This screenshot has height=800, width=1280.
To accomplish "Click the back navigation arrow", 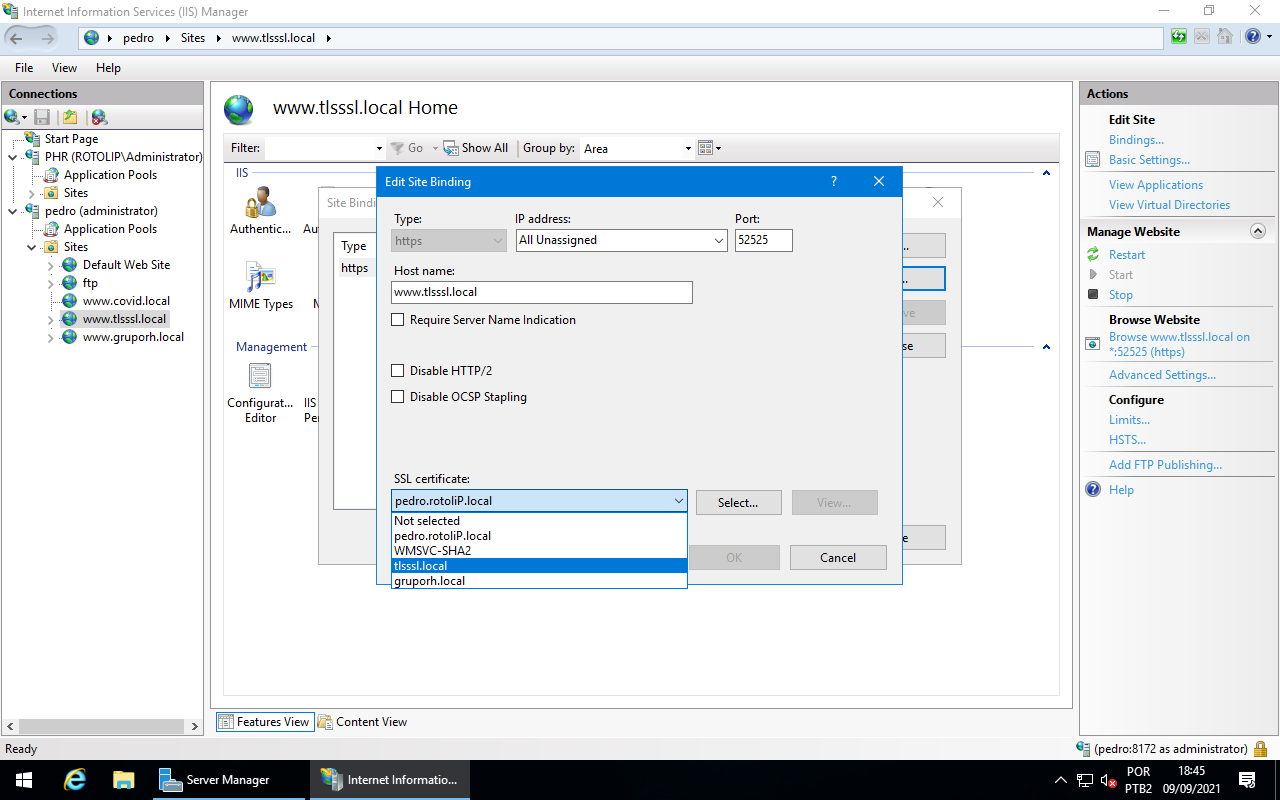I will pos(15,37).
